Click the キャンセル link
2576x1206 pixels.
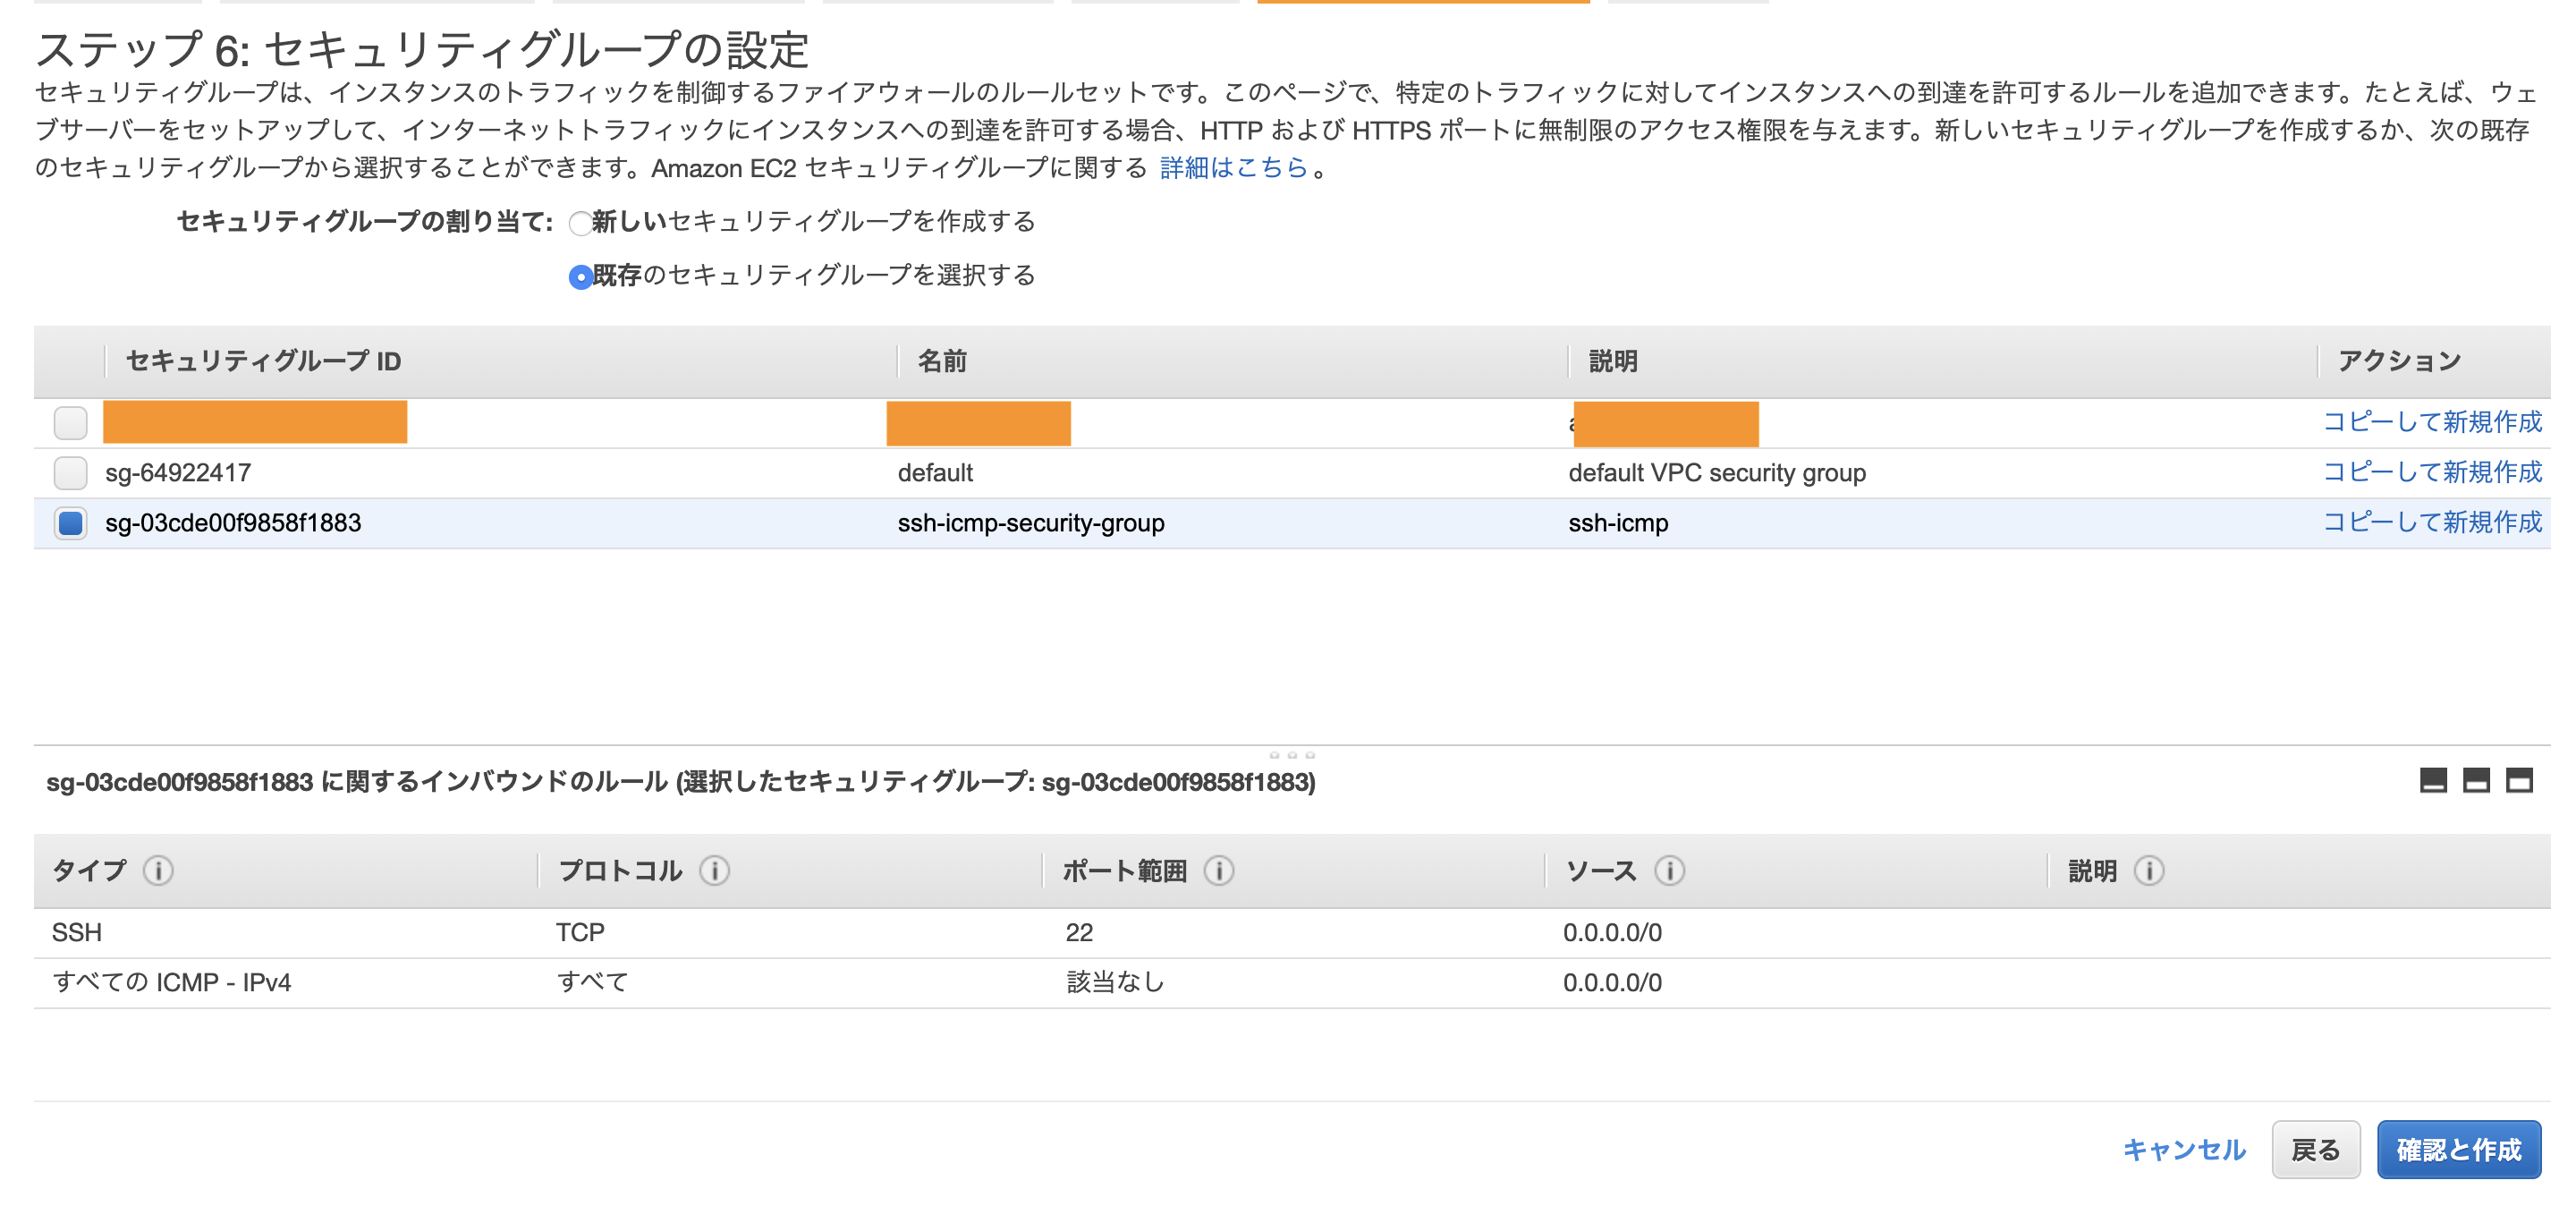click(x=2186, y=1149)
